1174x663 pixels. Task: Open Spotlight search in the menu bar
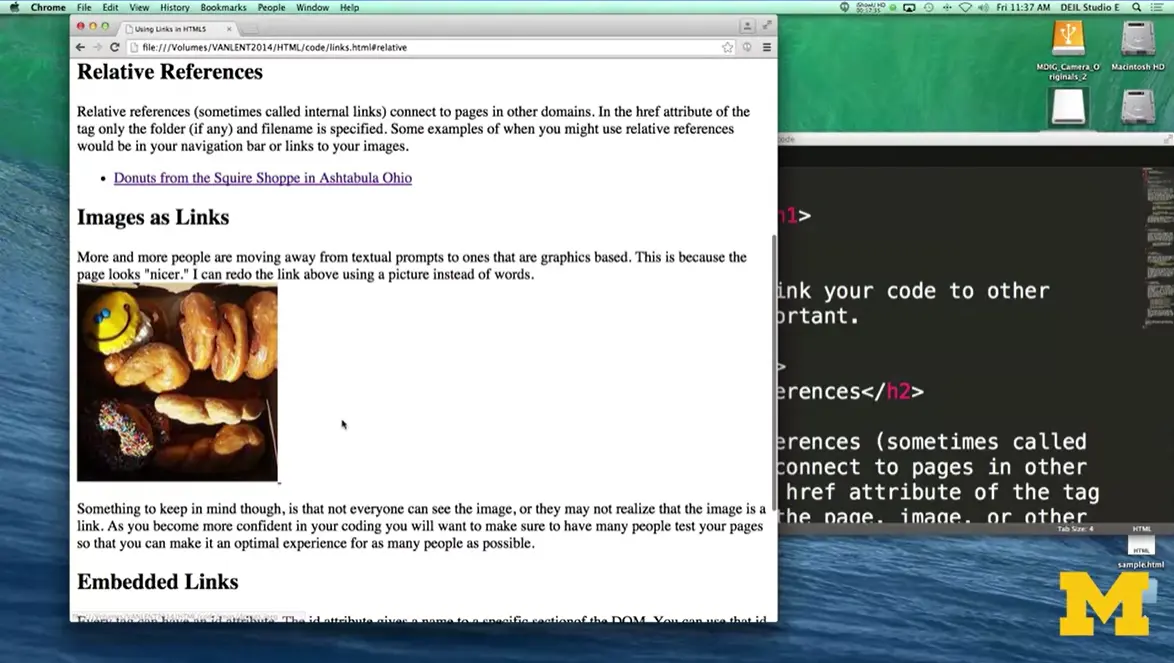pos(1136,6)
